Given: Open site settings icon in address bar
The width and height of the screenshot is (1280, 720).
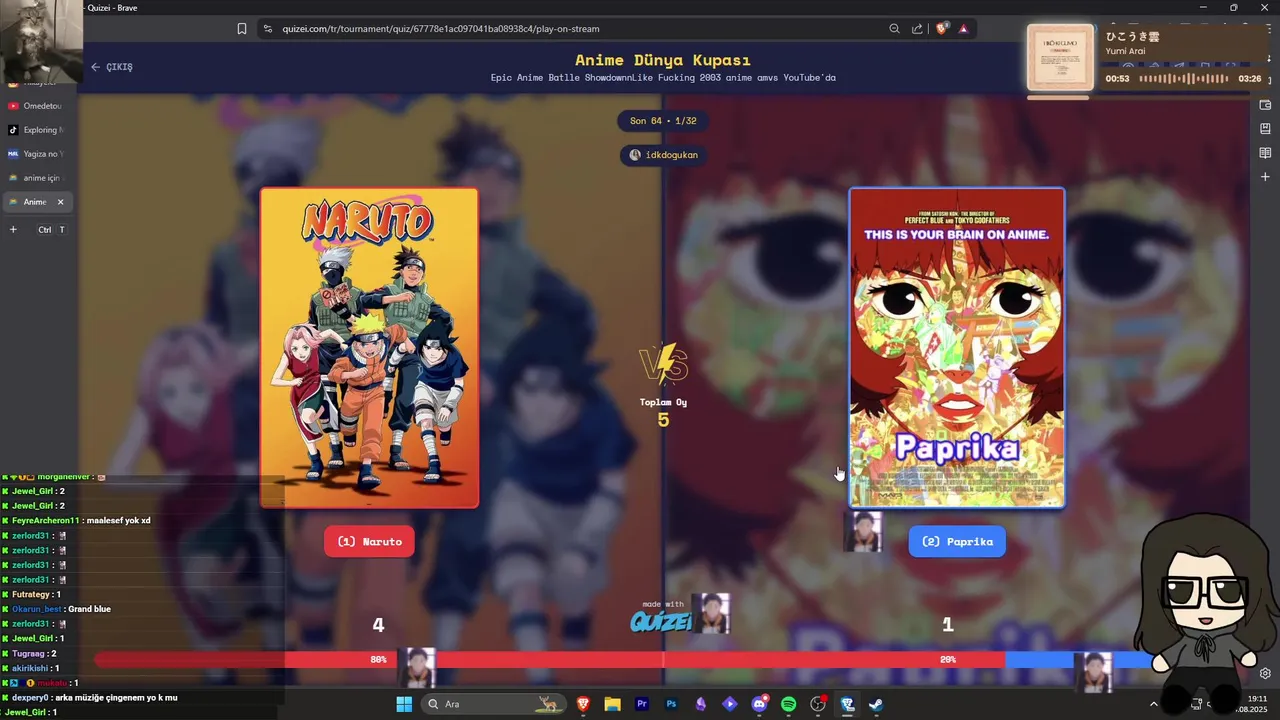Looking at the screenshot, I should (x=268, y=29).
